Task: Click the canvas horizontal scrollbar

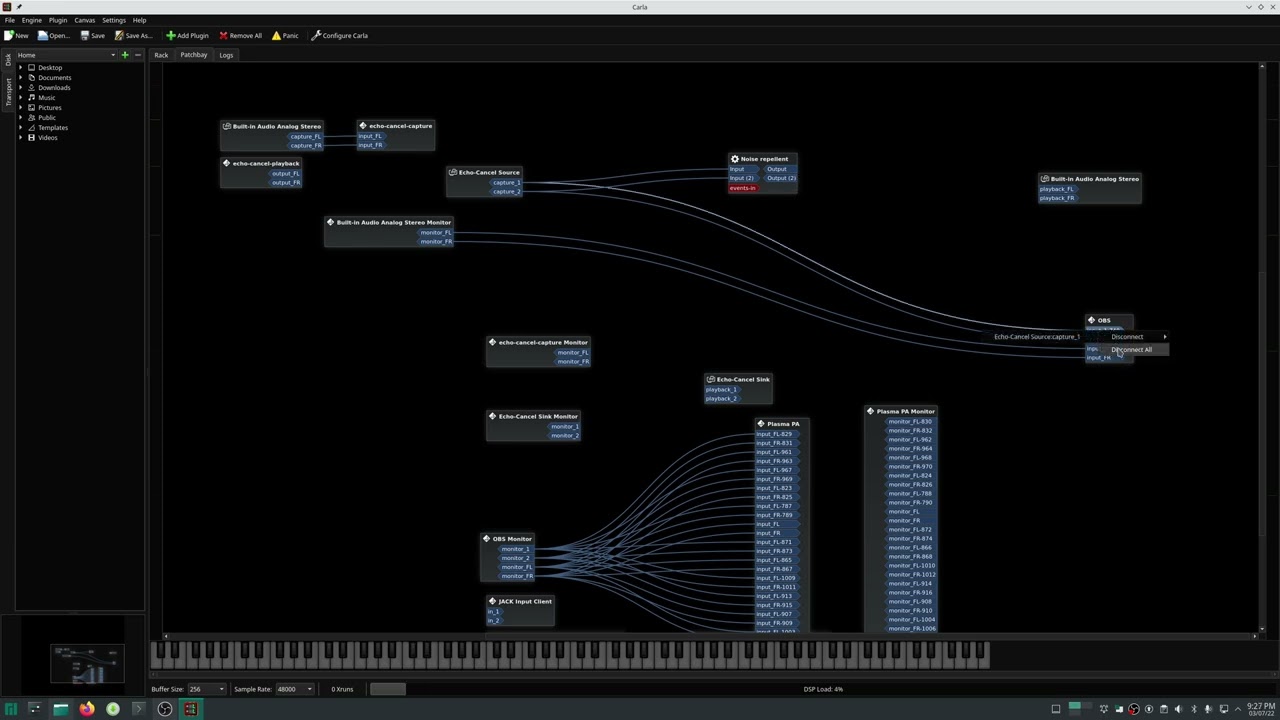Action: [710, 636]
